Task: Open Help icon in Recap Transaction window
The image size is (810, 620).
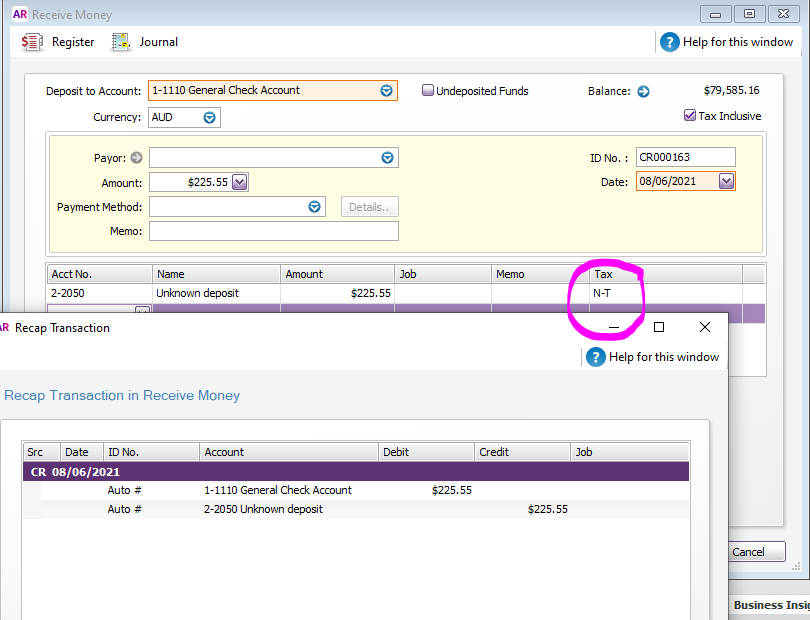Action: (596, 357)
